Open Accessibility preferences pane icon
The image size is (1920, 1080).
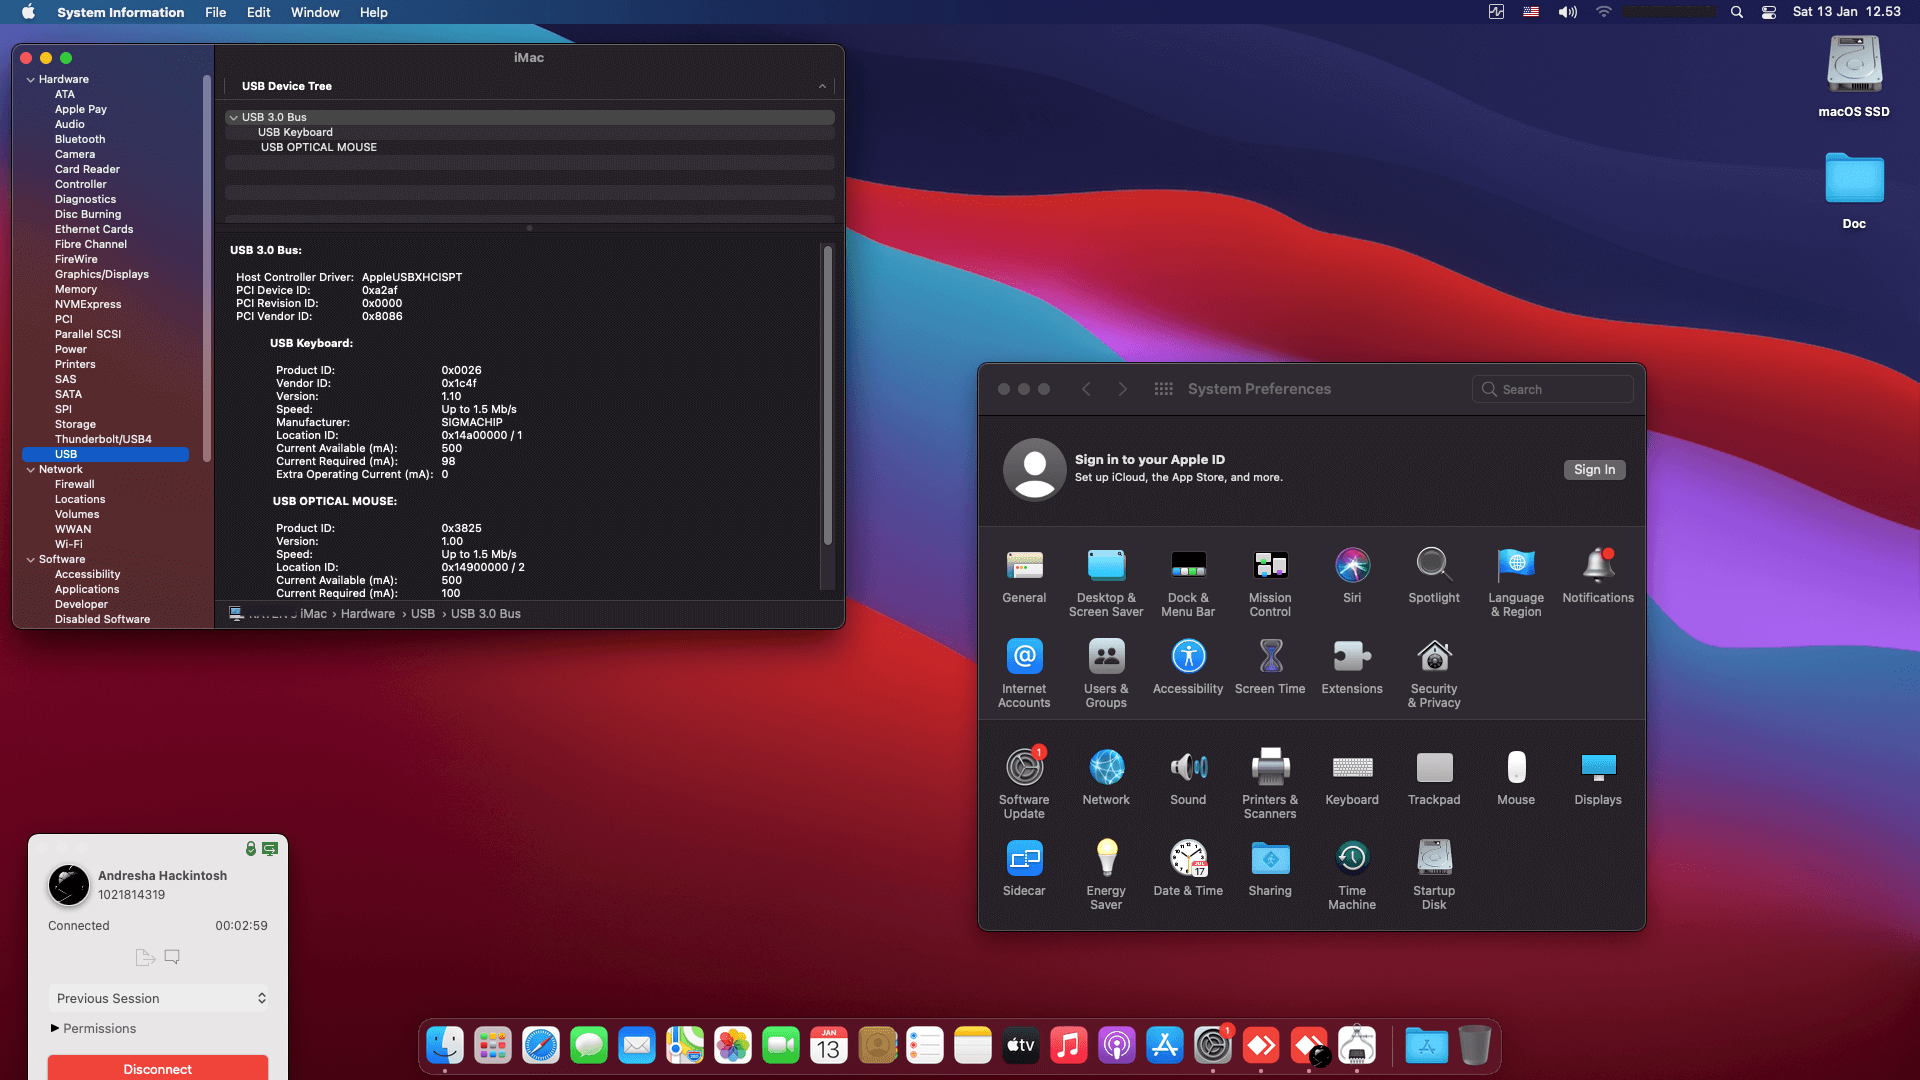click(x=1188, y=667)
